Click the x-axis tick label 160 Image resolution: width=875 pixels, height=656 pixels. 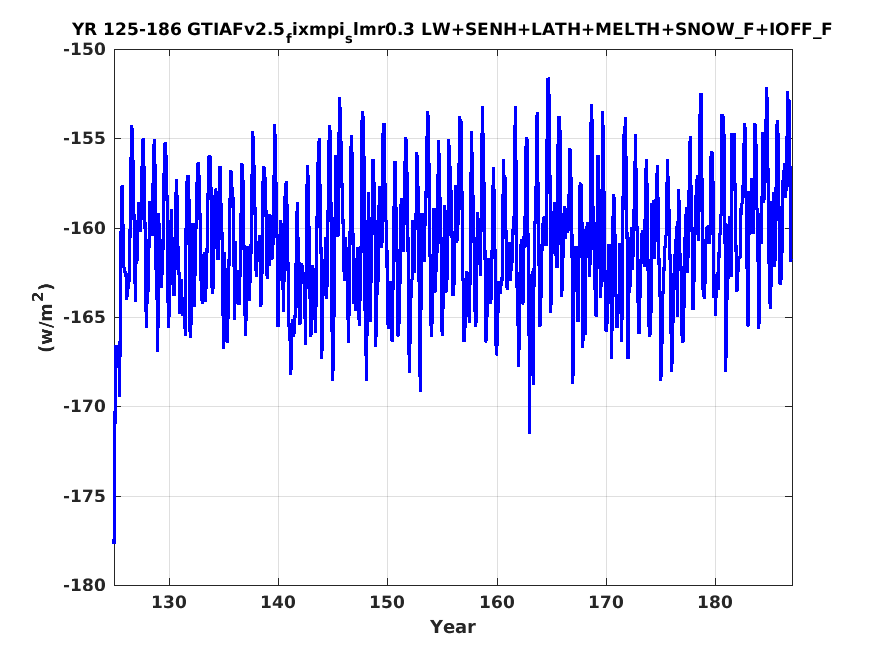(x=497, y=602)
